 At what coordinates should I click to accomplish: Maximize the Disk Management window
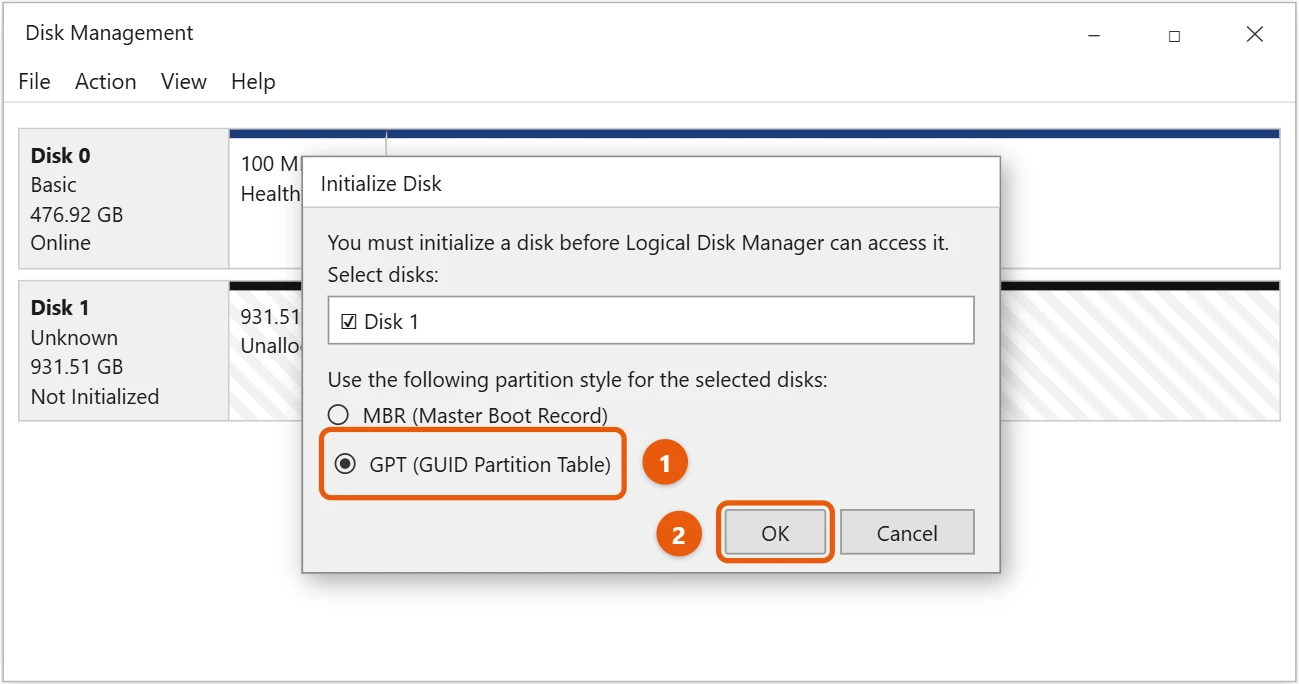[1174, 35]
